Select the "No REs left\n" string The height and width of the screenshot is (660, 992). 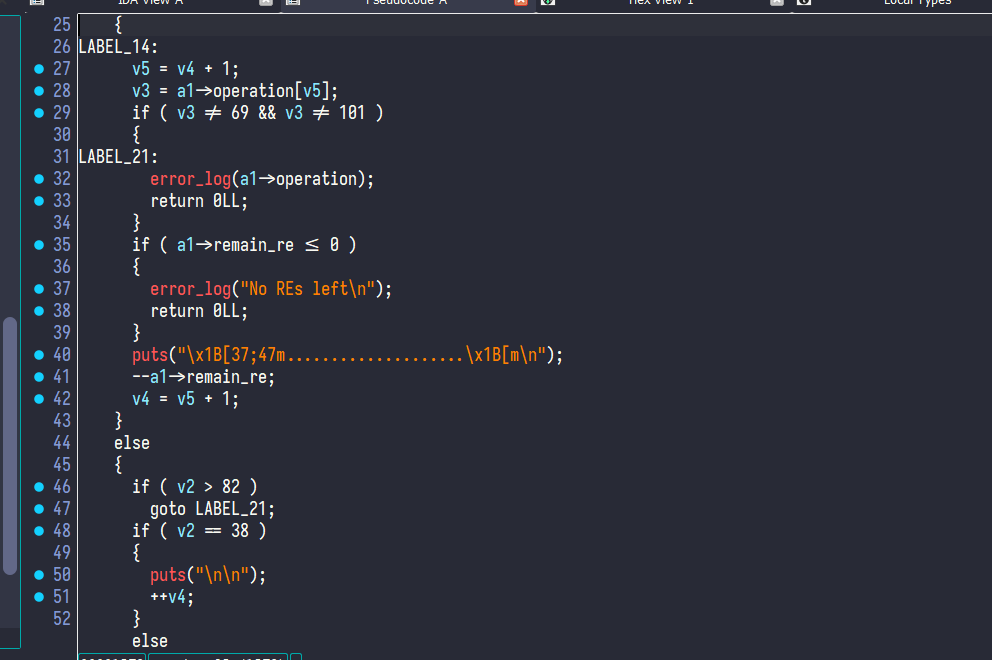[x=309, y=289]
